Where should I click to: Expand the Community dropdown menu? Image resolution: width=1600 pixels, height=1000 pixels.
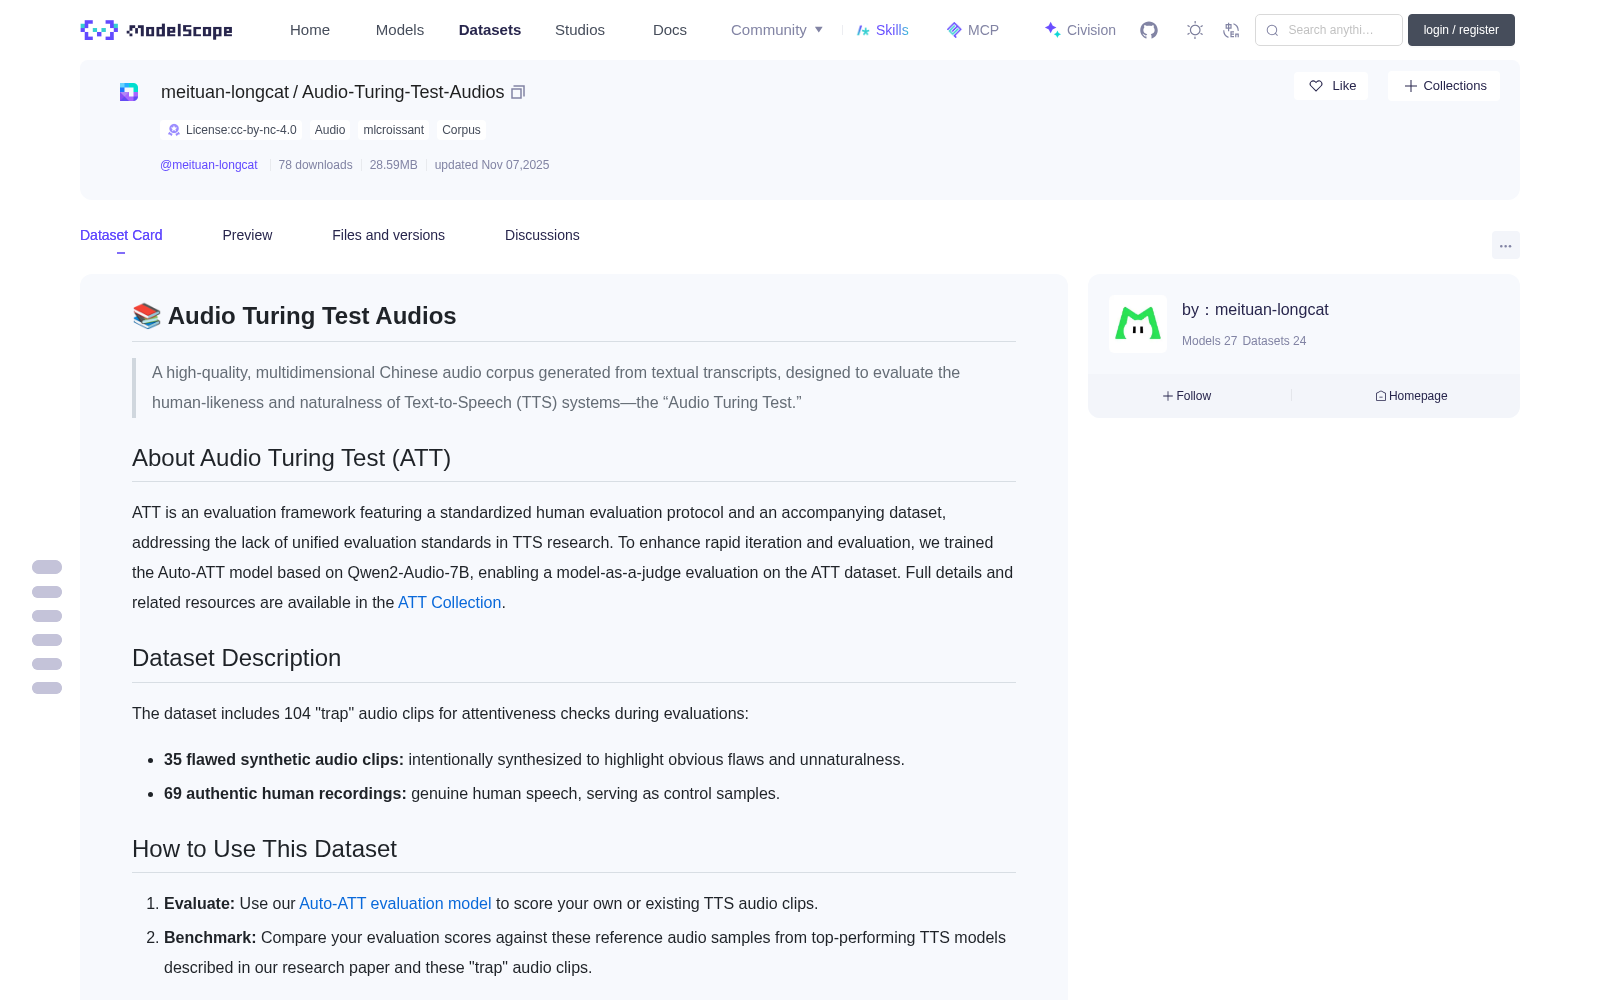777,30
